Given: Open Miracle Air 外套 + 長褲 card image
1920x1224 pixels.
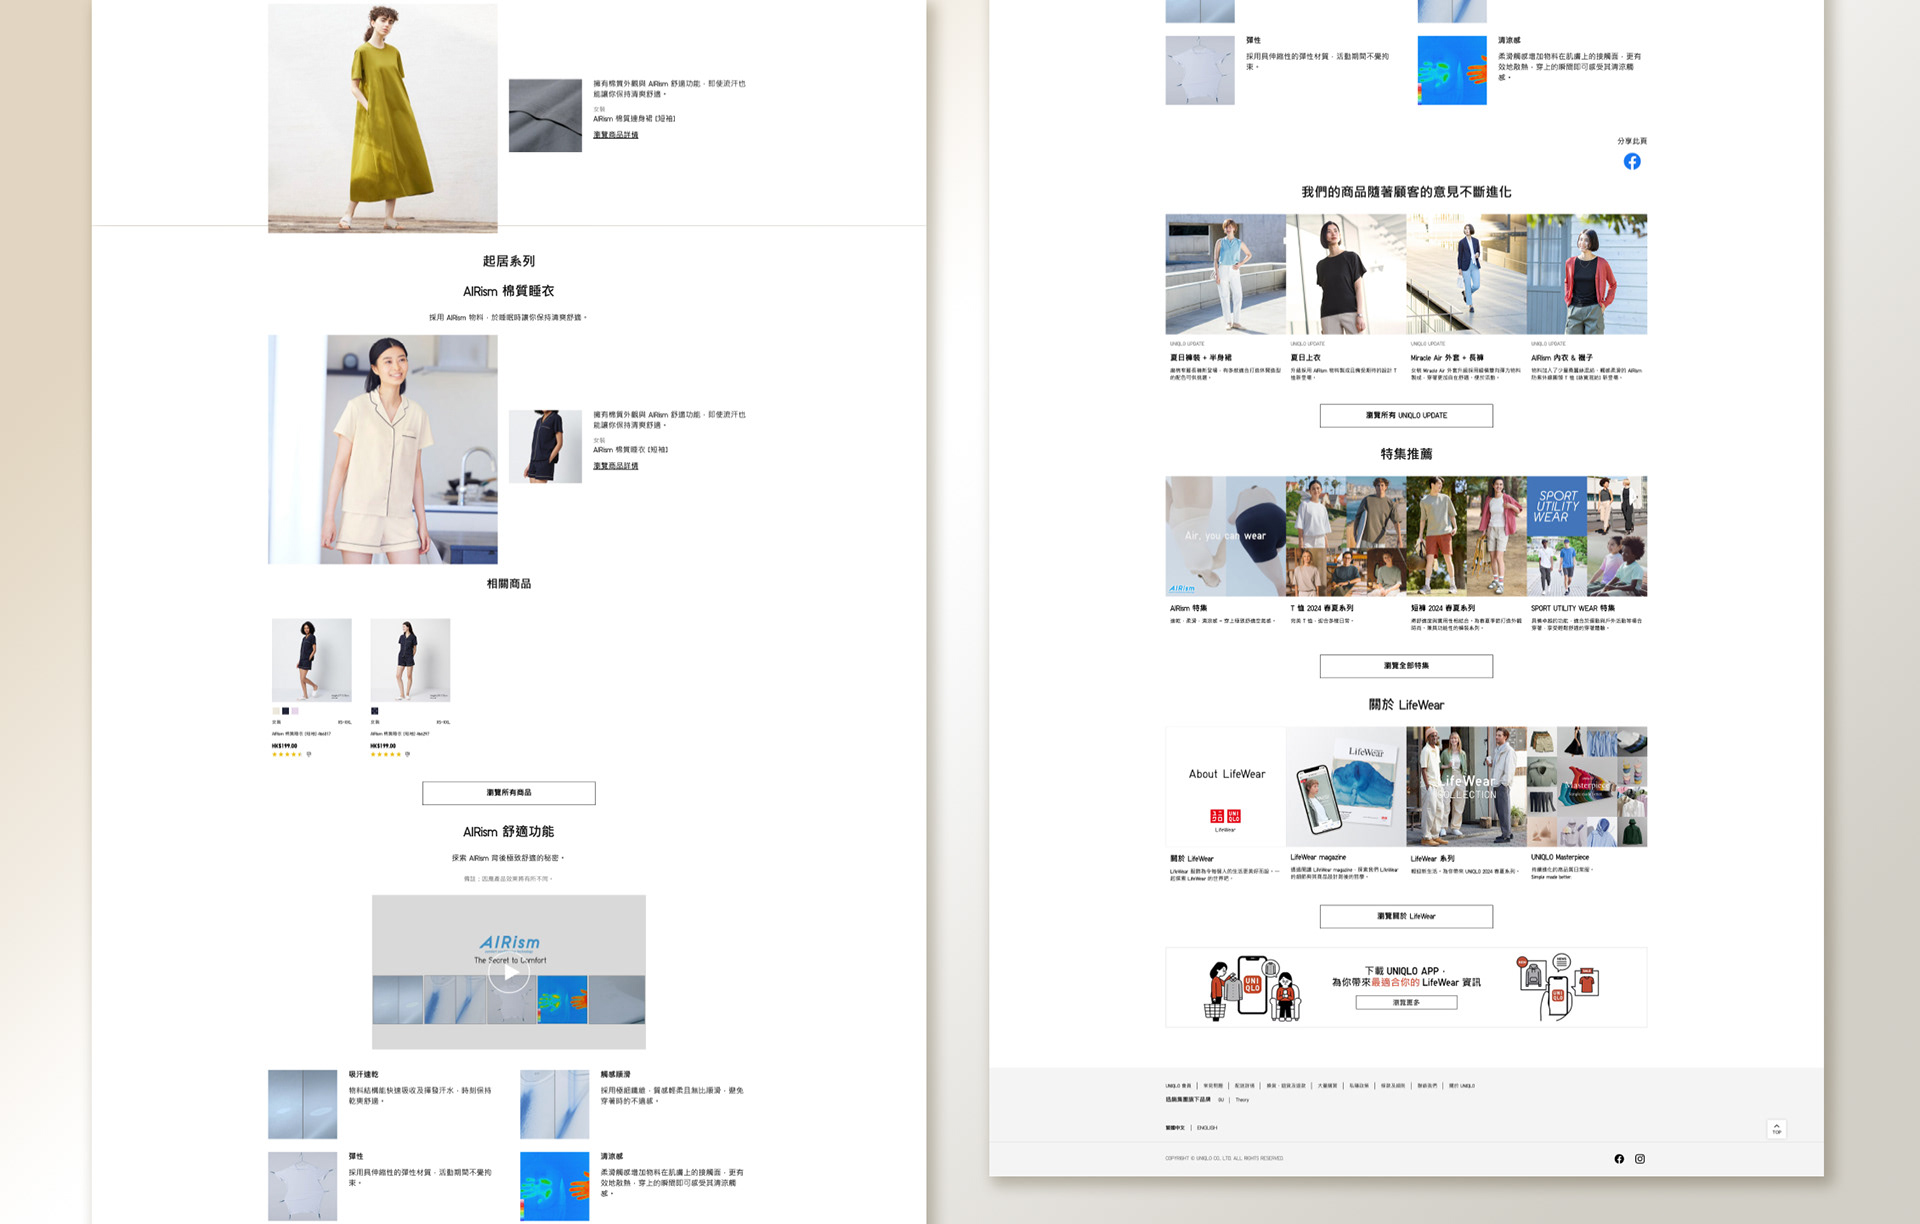Looking at the screenshot, I should pyautogui.click(x=1466, y=274).
